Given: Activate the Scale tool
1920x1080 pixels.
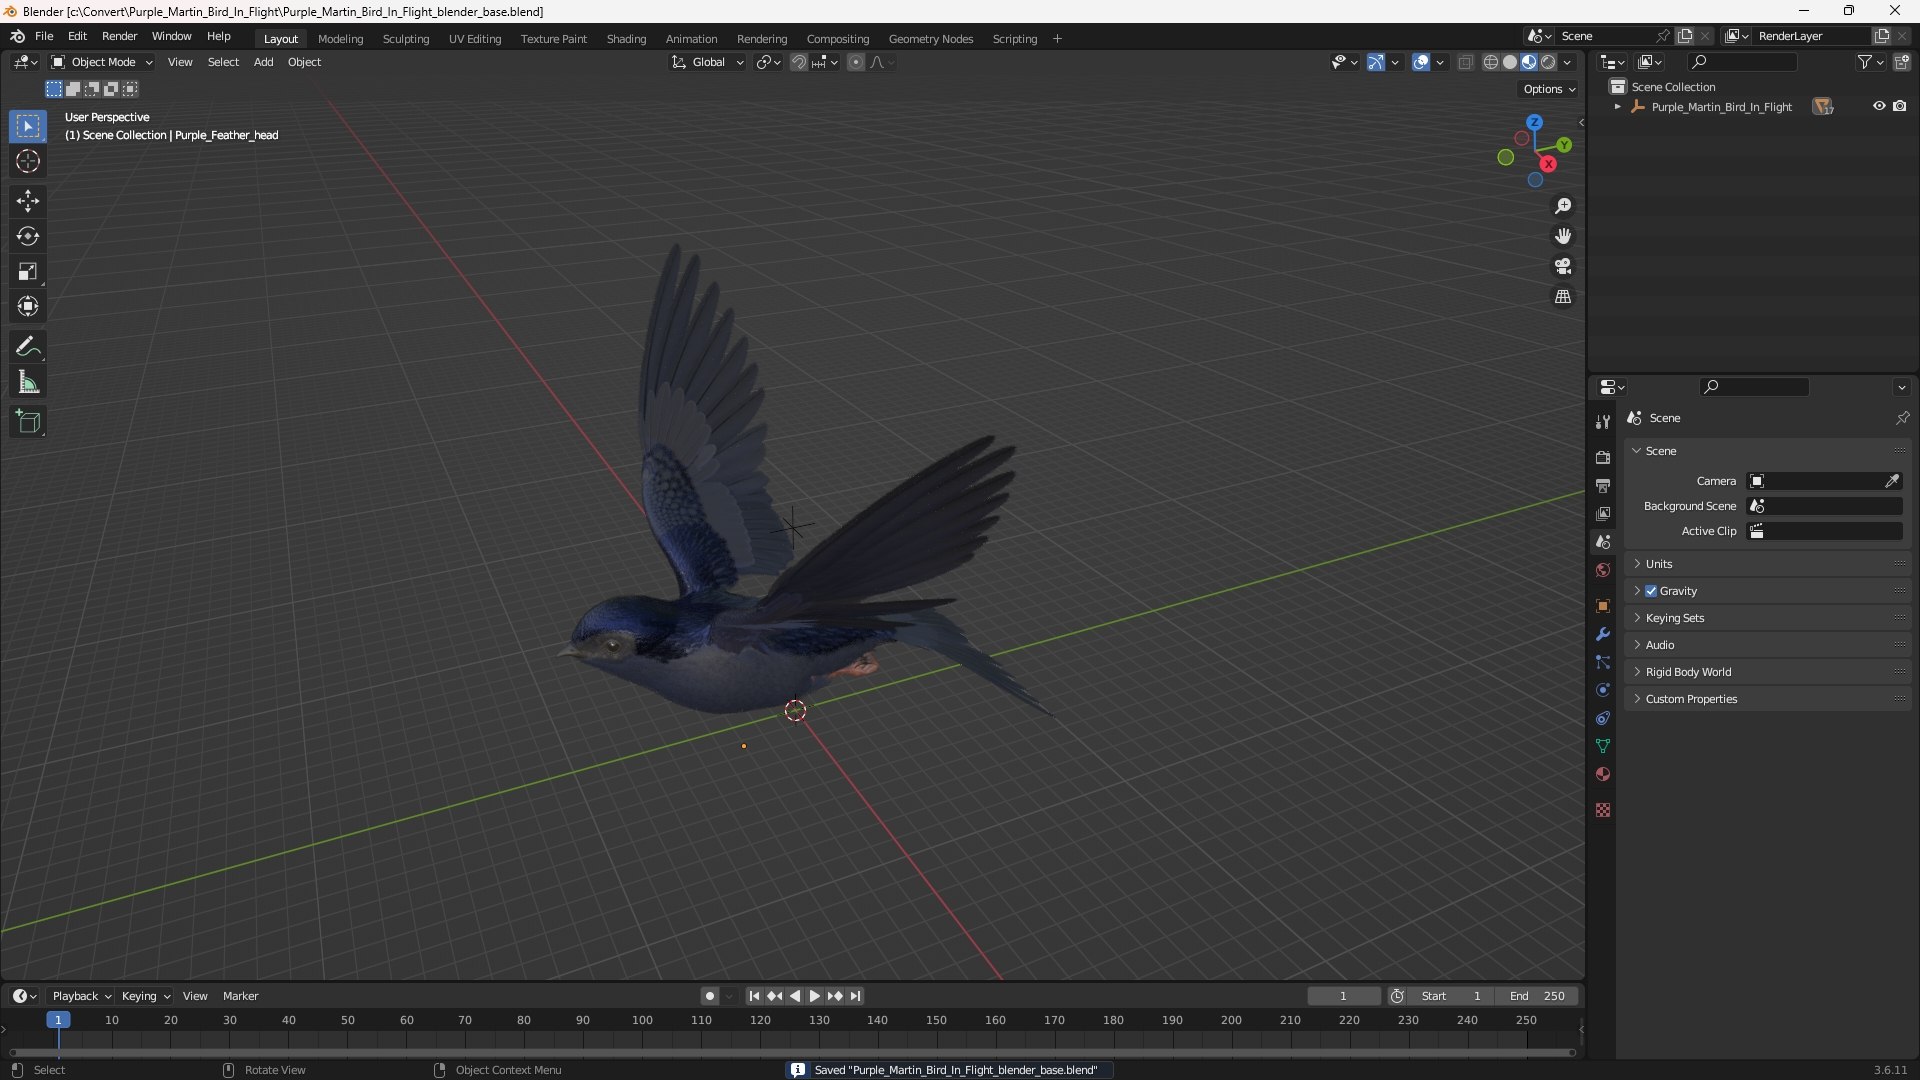Looking at the screenshot, I should 28,271.
